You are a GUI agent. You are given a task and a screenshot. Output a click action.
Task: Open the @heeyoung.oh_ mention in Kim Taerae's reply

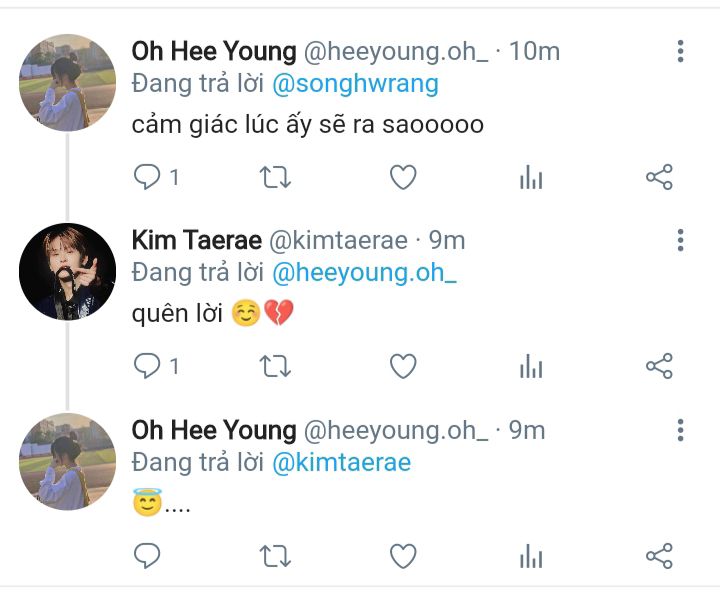click(x=364, y=272)
